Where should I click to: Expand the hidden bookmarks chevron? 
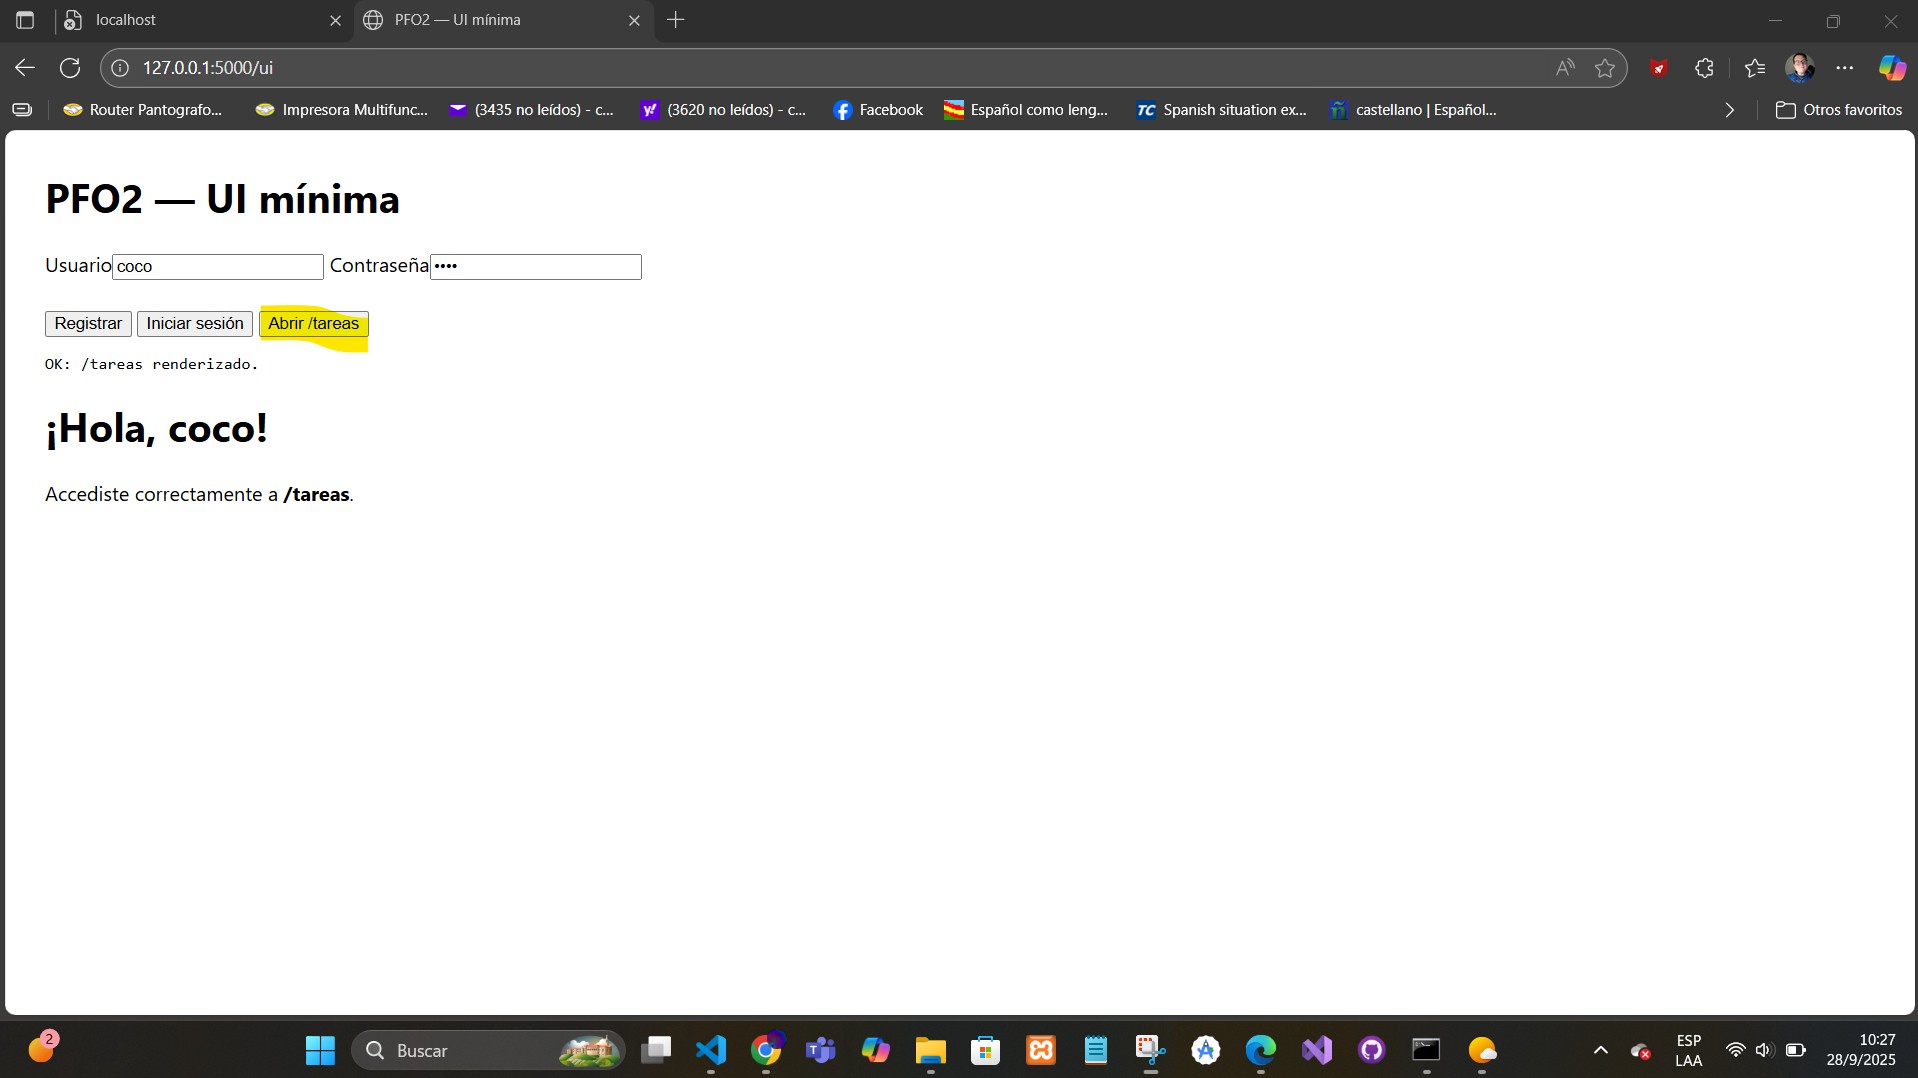(1730, 110)
